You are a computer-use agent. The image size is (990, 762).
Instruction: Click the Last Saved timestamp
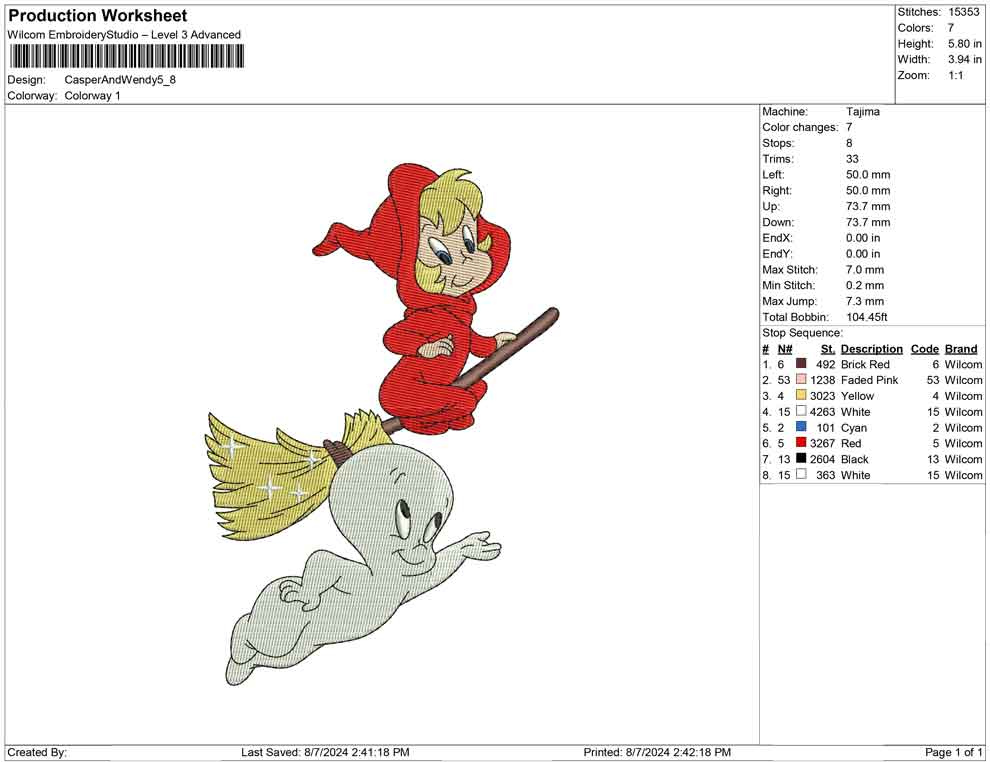click(325, 752)
